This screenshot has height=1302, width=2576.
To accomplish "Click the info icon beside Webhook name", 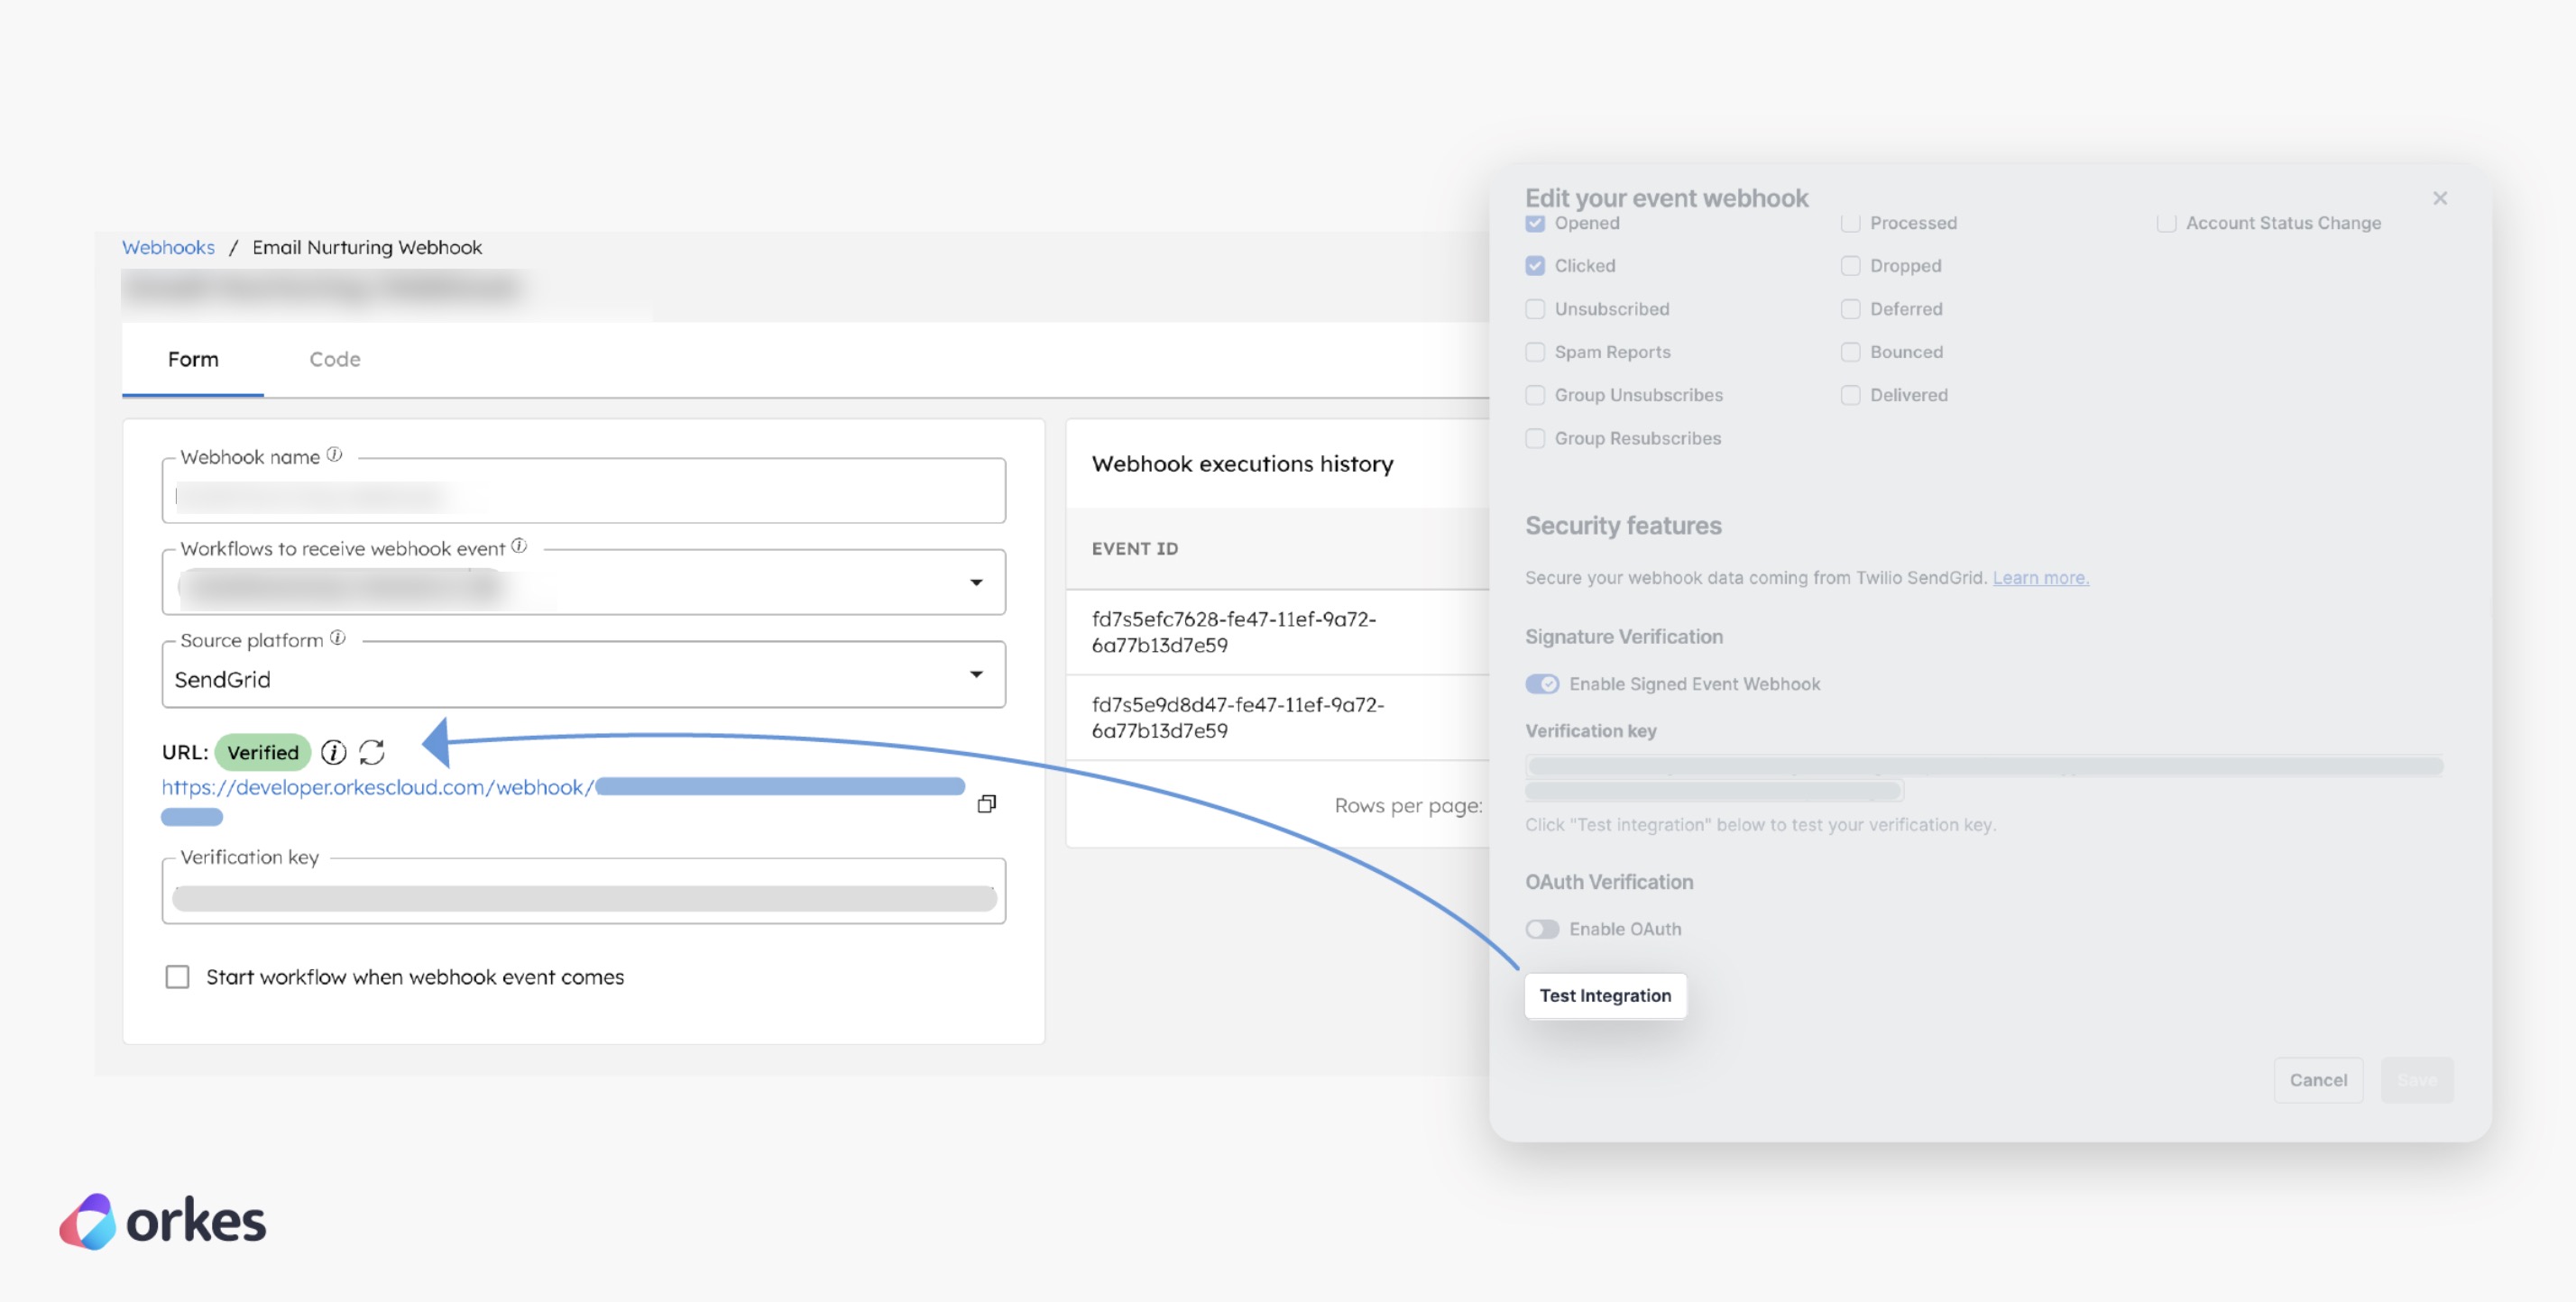I will [335, 455].
